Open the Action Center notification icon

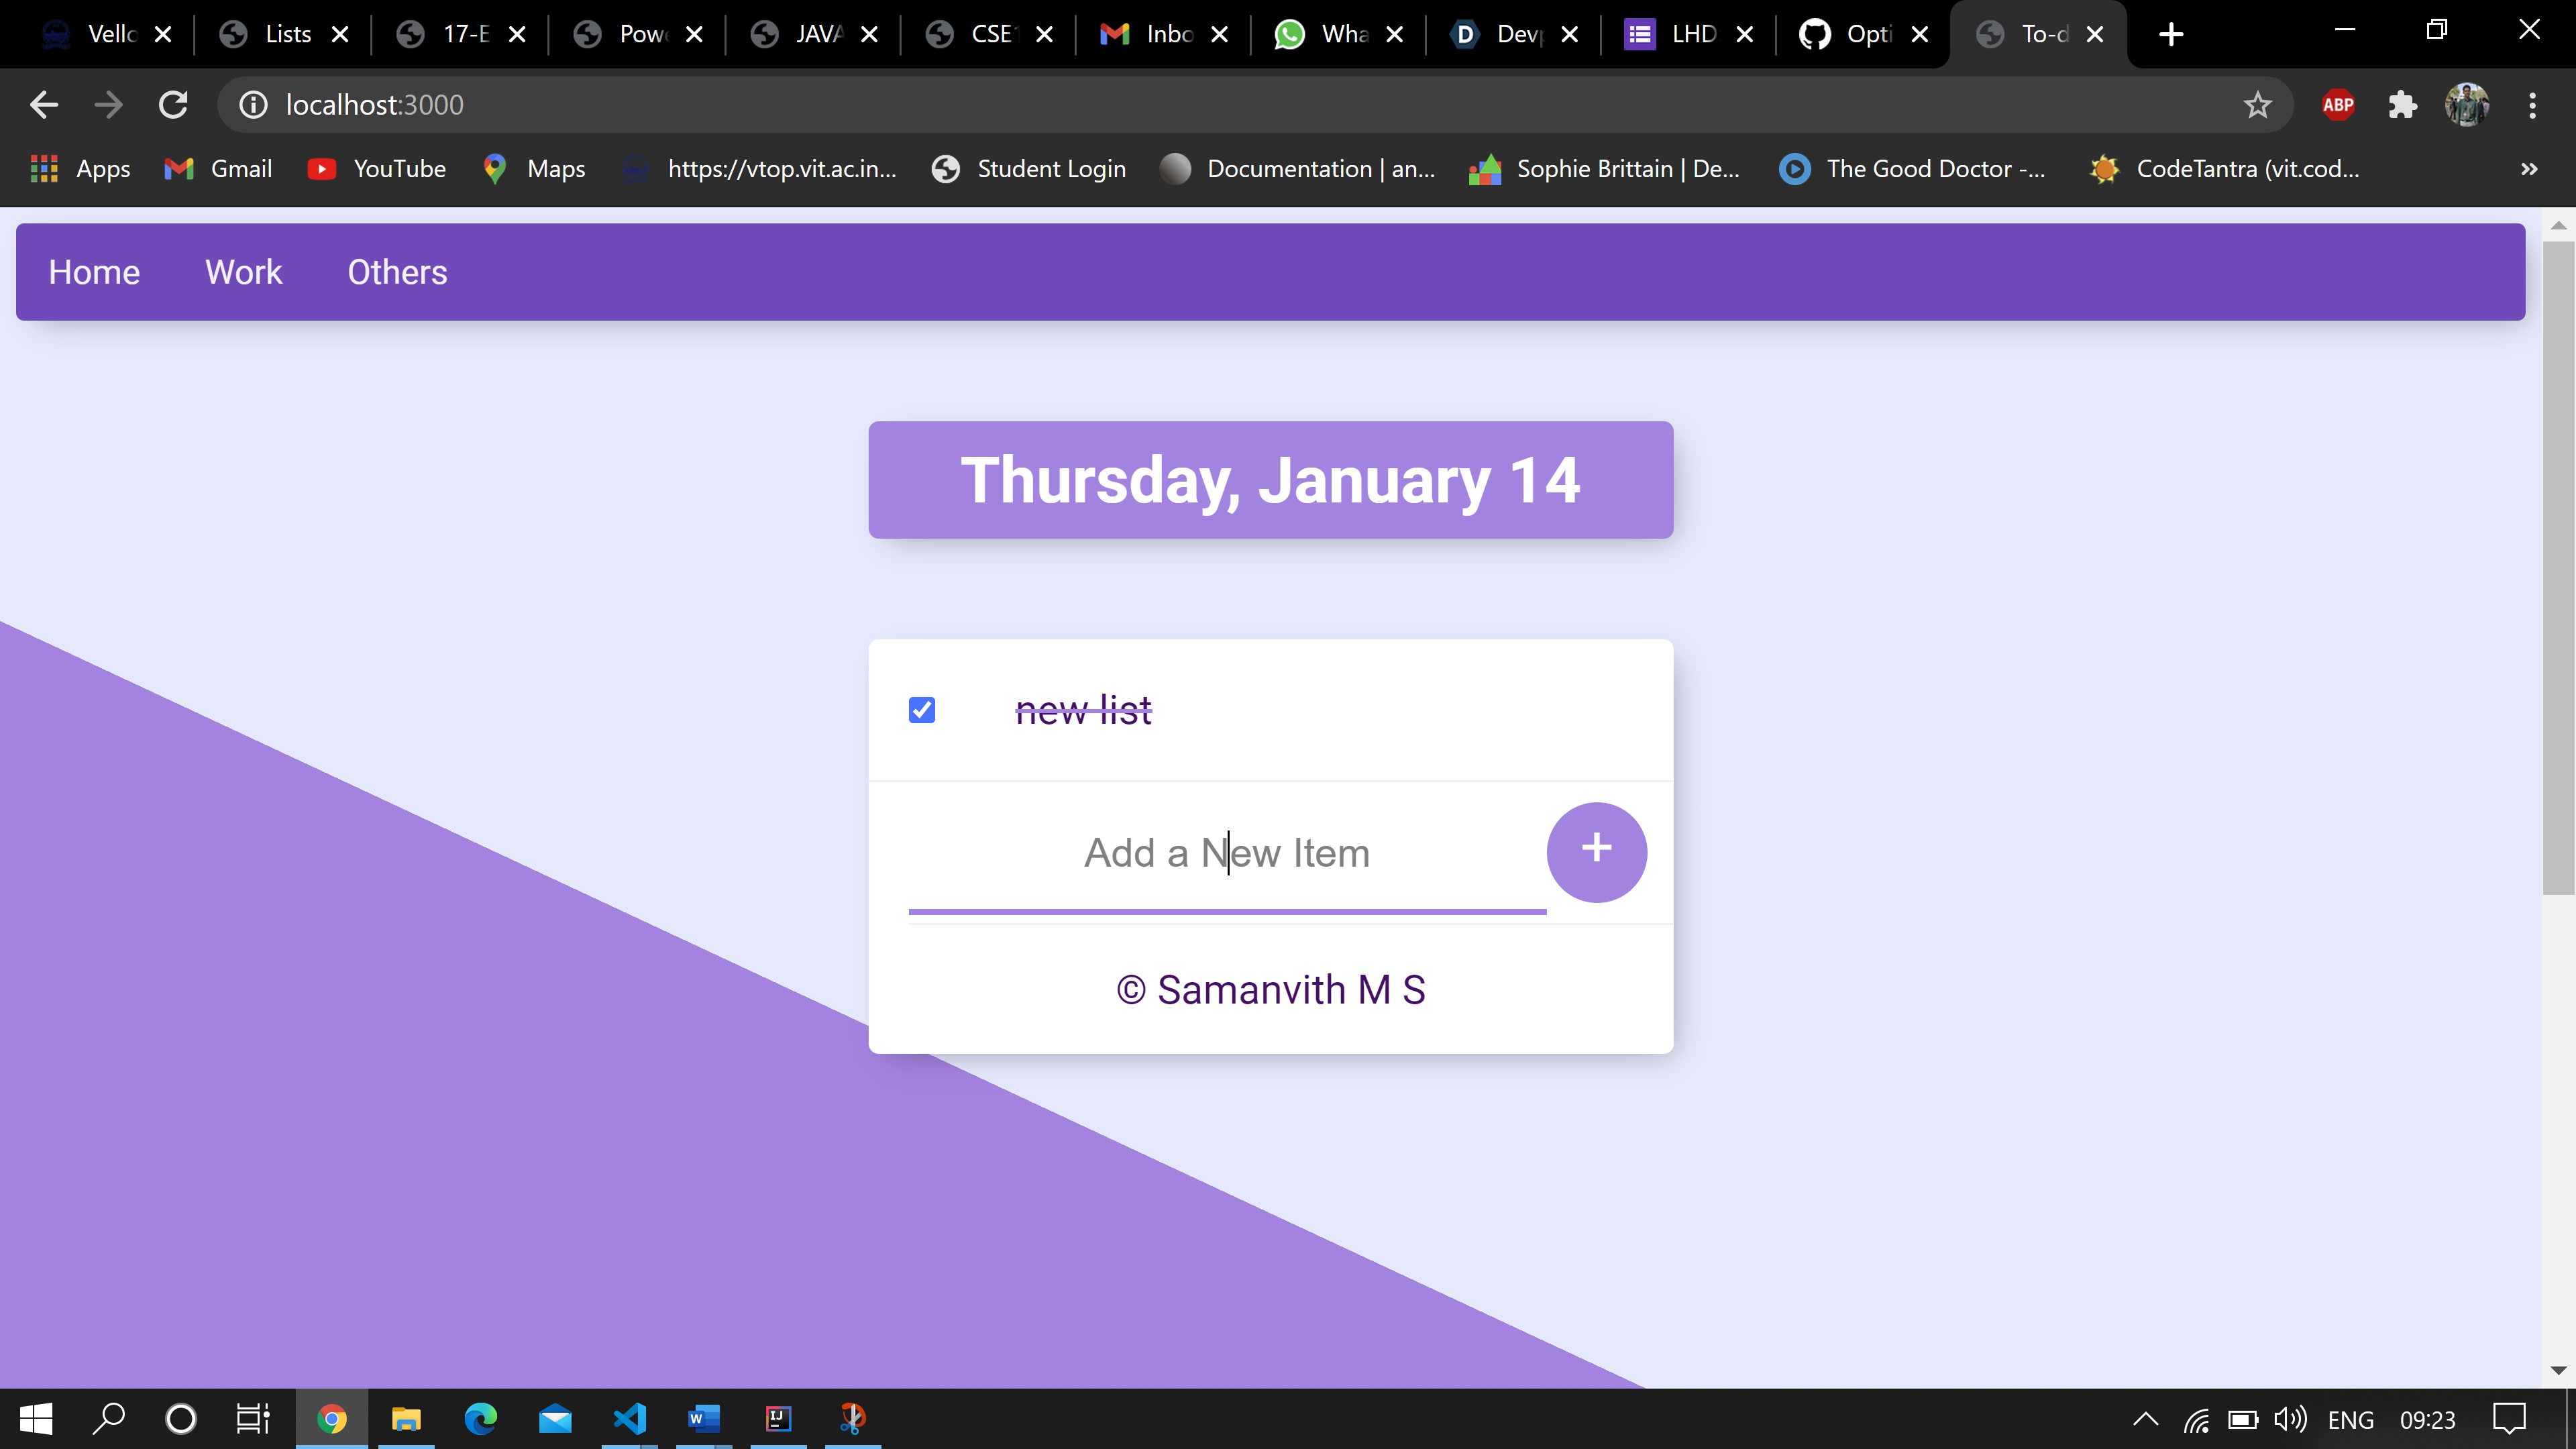(2509, 1419)
